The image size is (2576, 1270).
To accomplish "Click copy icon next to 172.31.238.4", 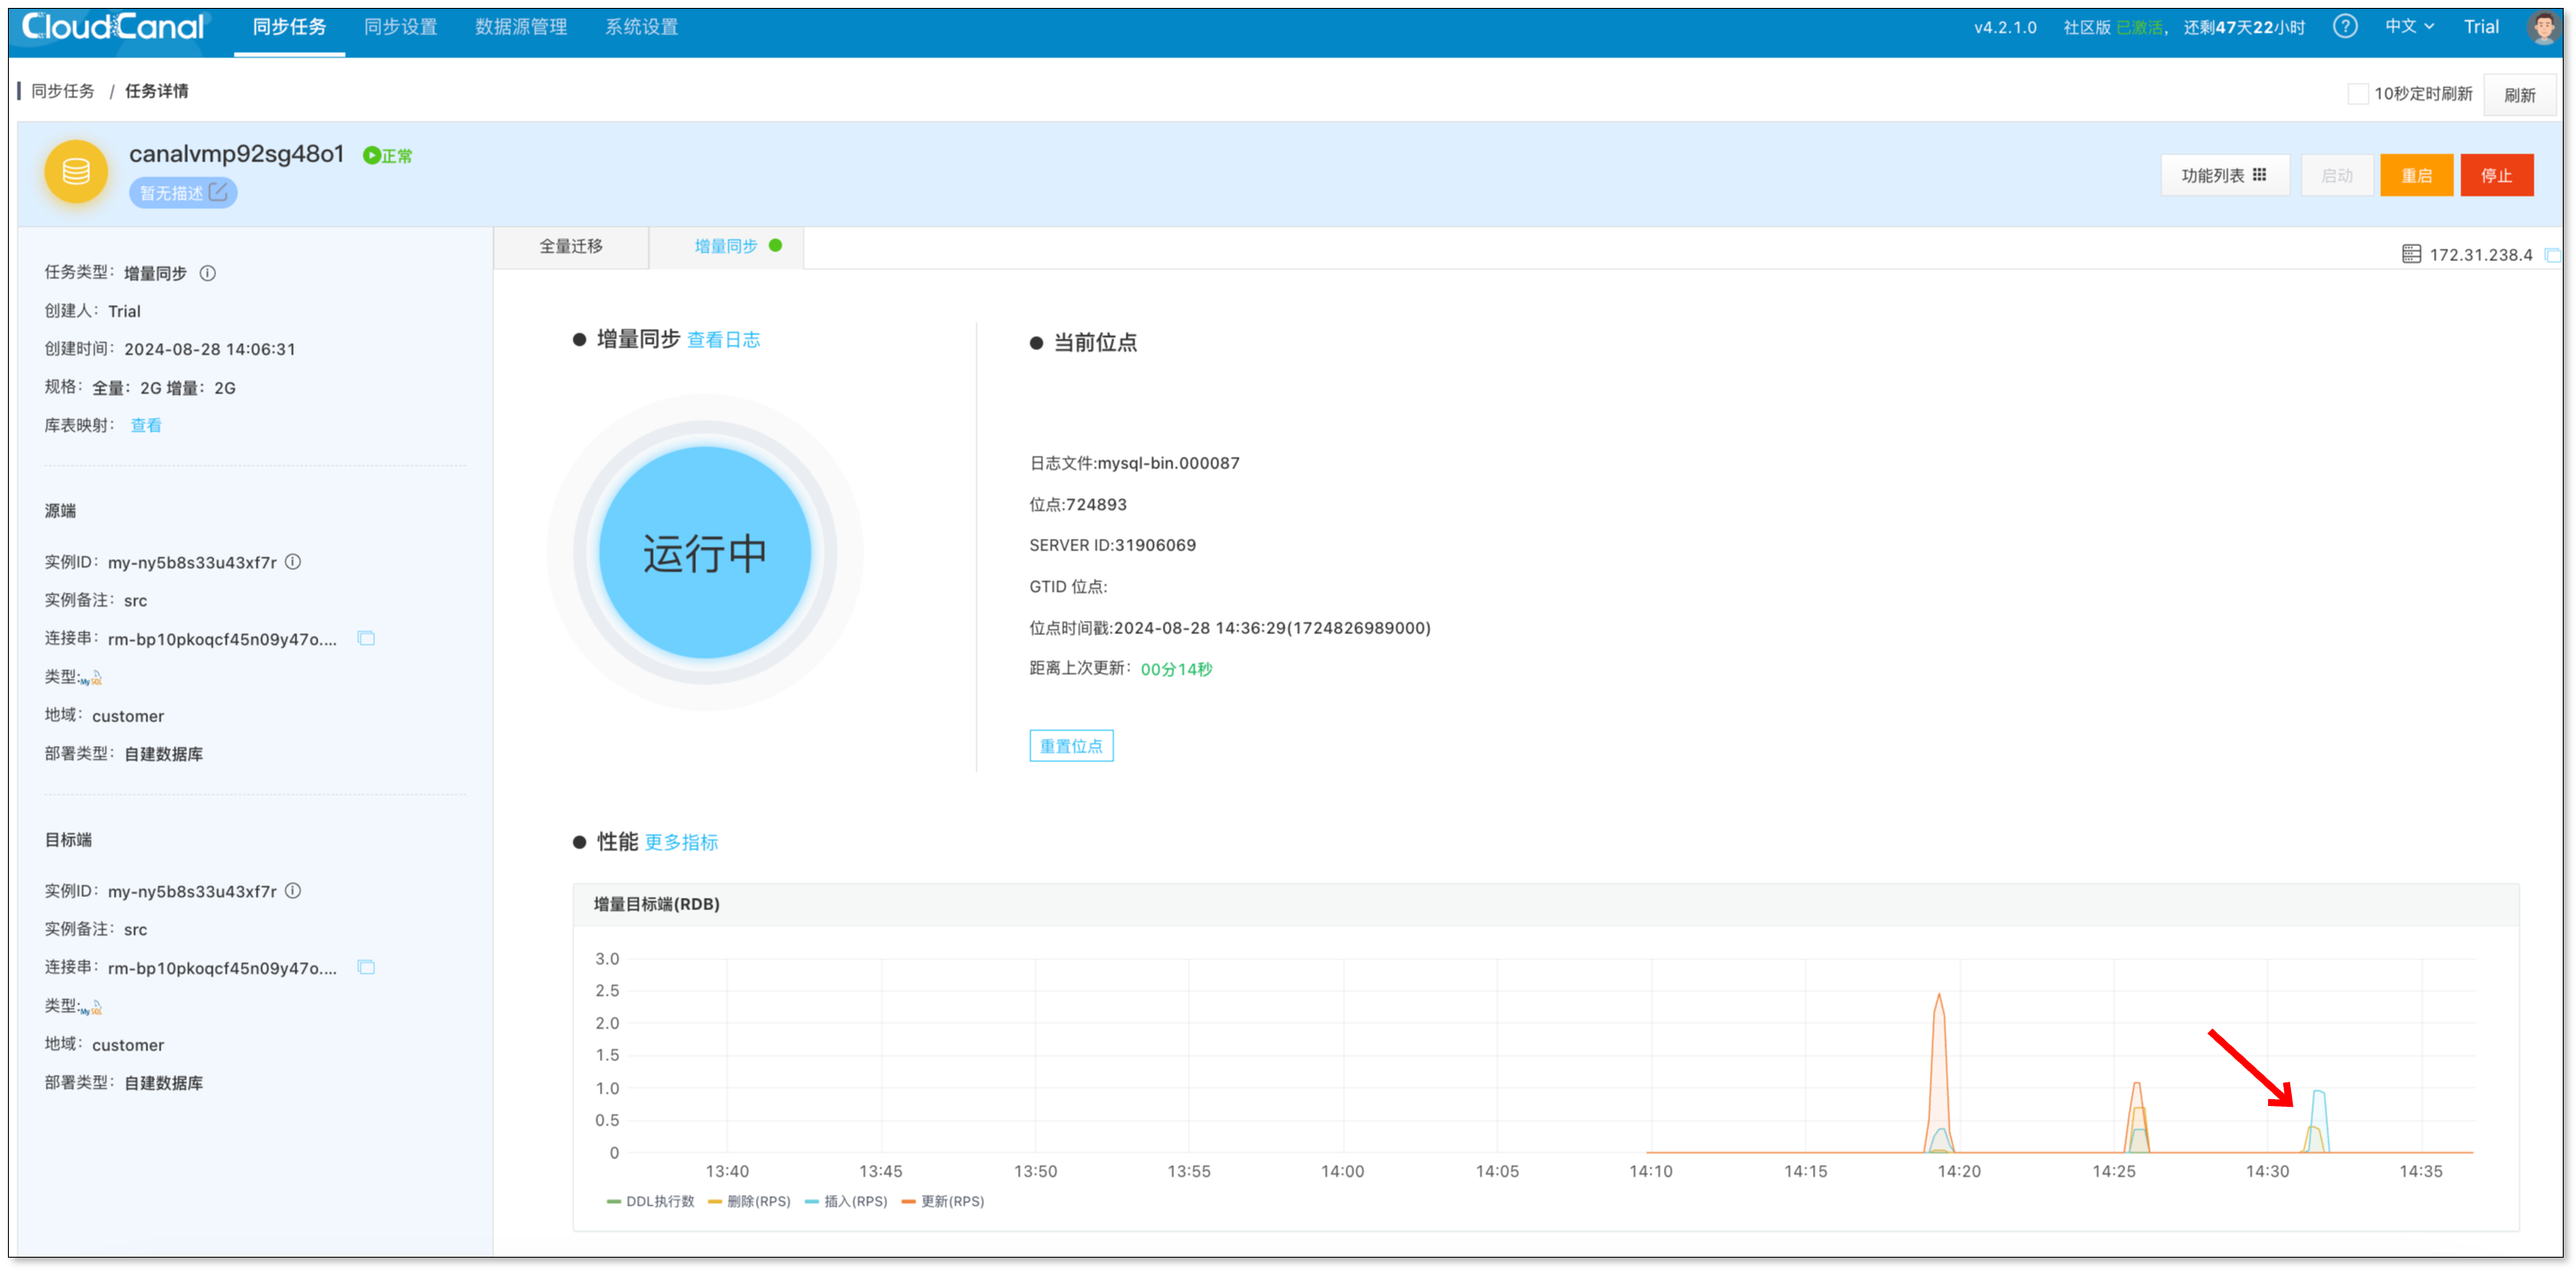I will [2552, 255].
